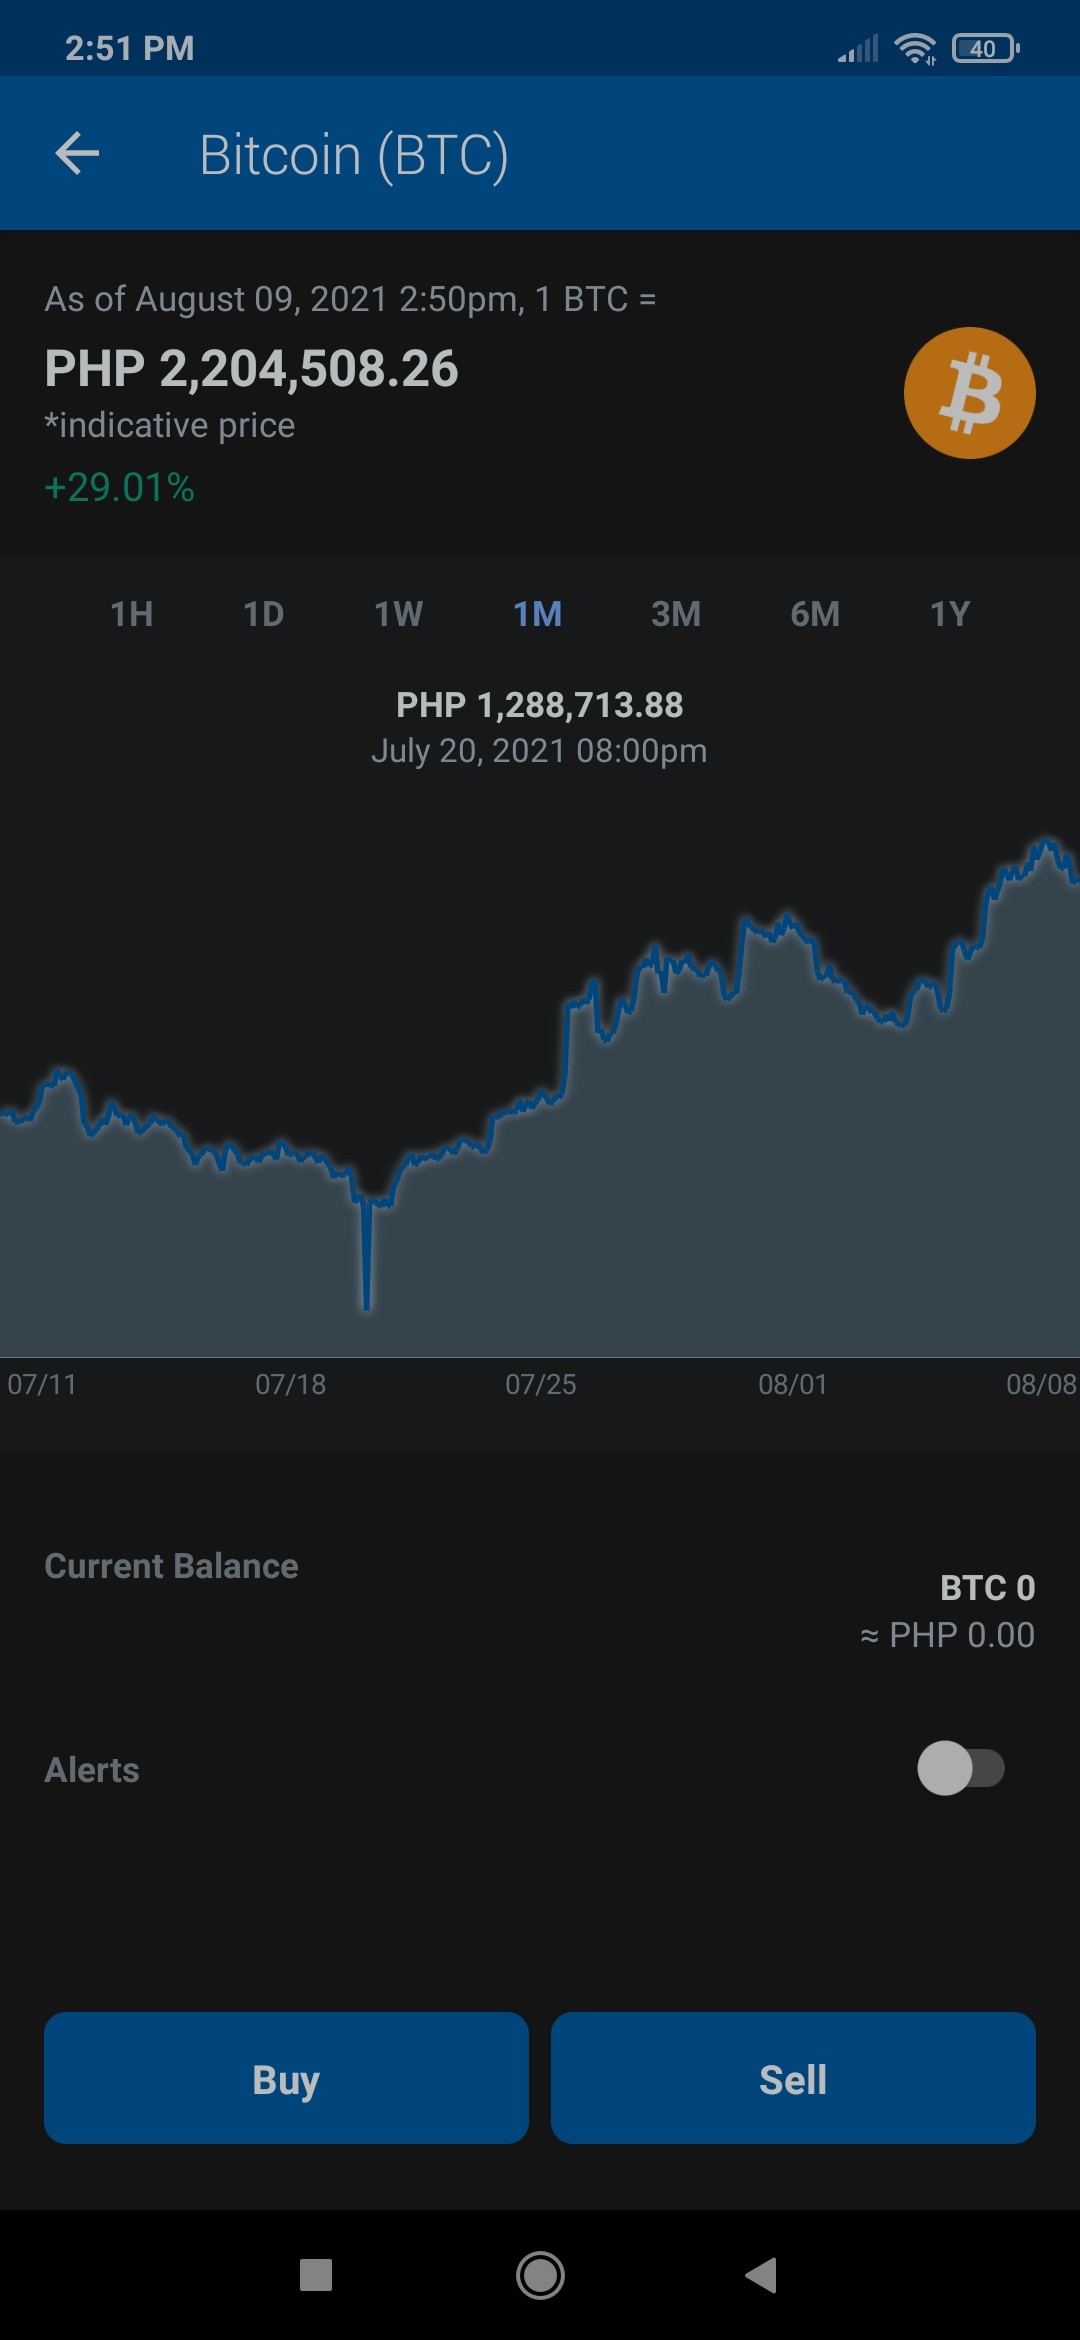Switch chart to 3M range

pos(676,614)
